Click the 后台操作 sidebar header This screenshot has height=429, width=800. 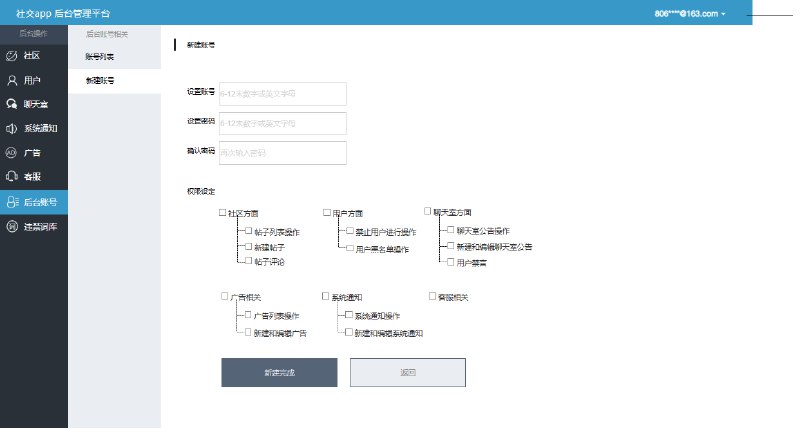click(33, 34)
